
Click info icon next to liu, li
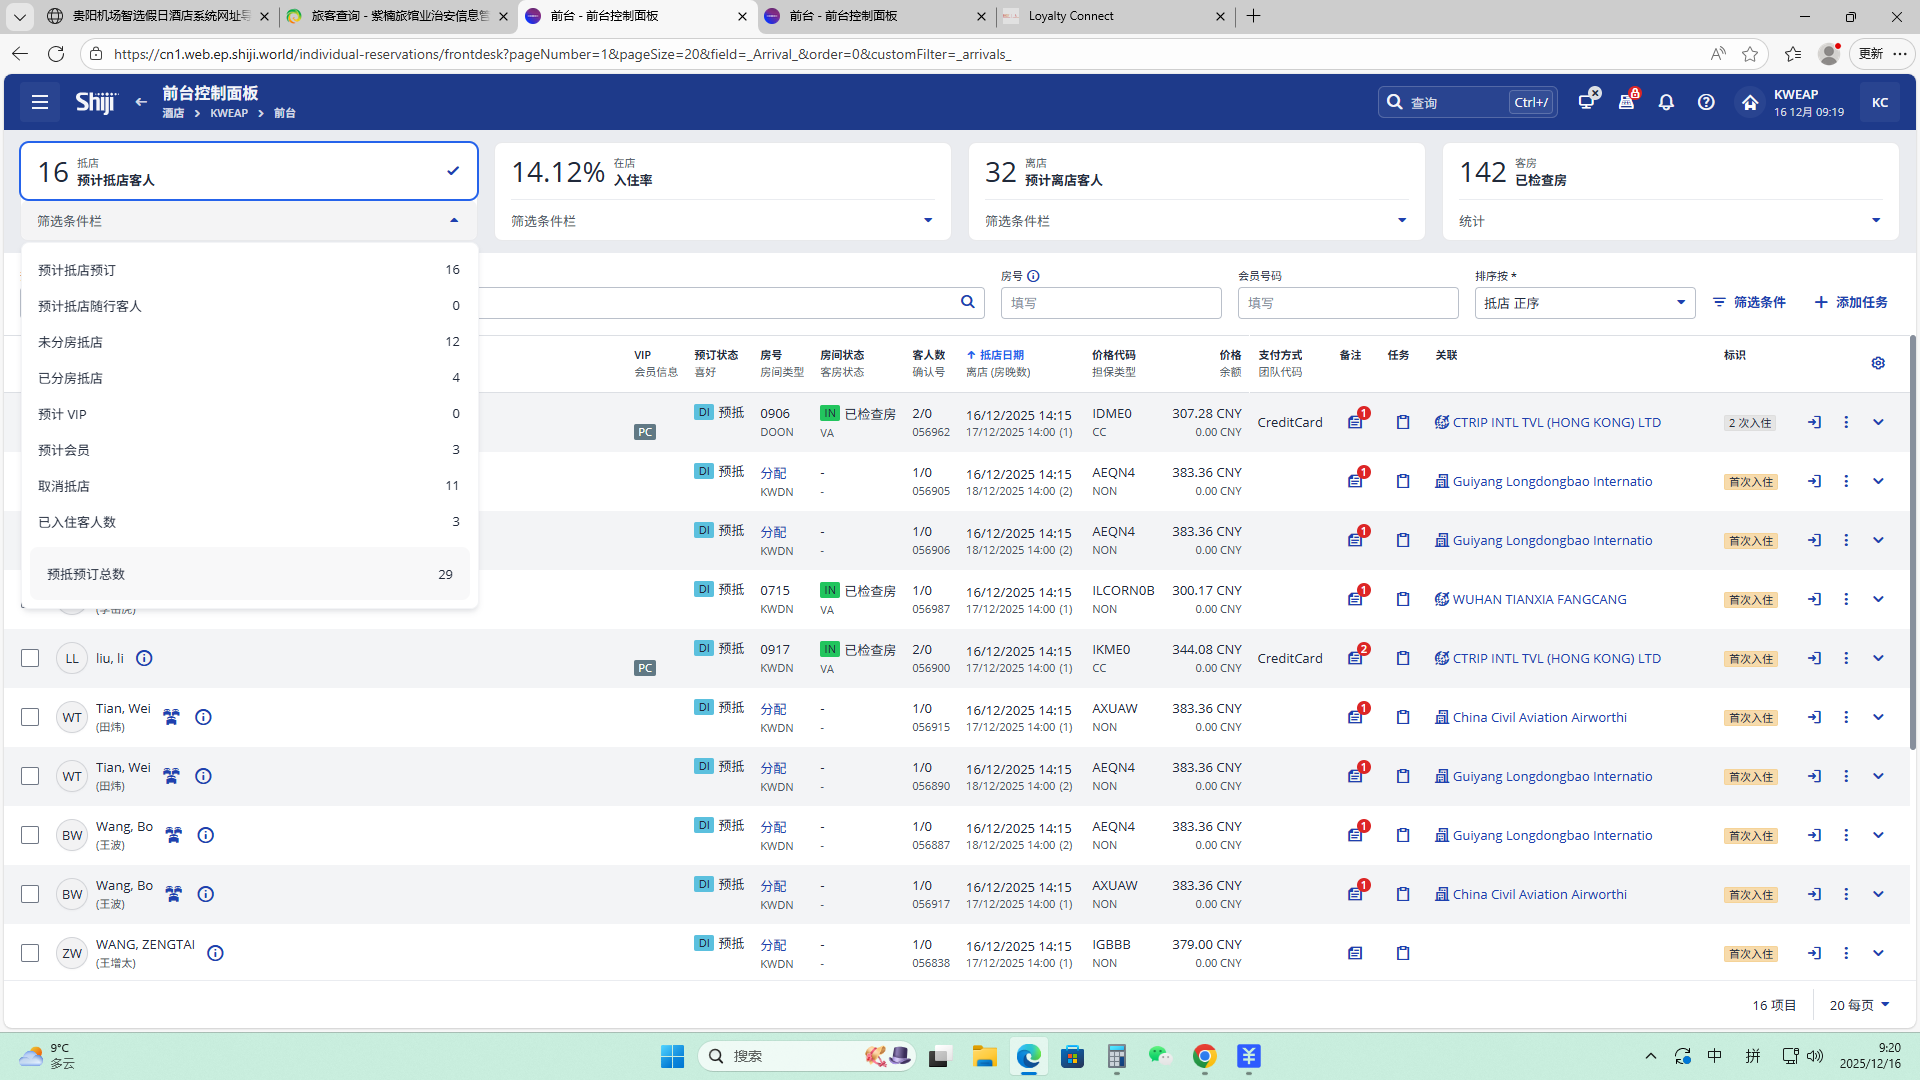(144, 658)
